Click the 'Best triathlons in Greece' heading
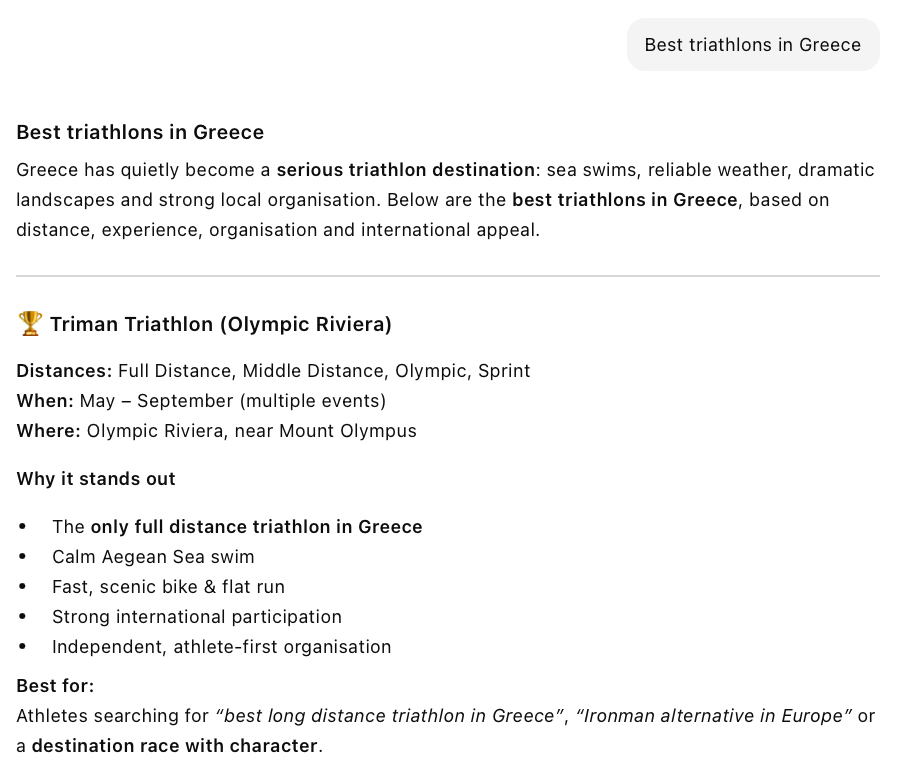 point(140,132)
